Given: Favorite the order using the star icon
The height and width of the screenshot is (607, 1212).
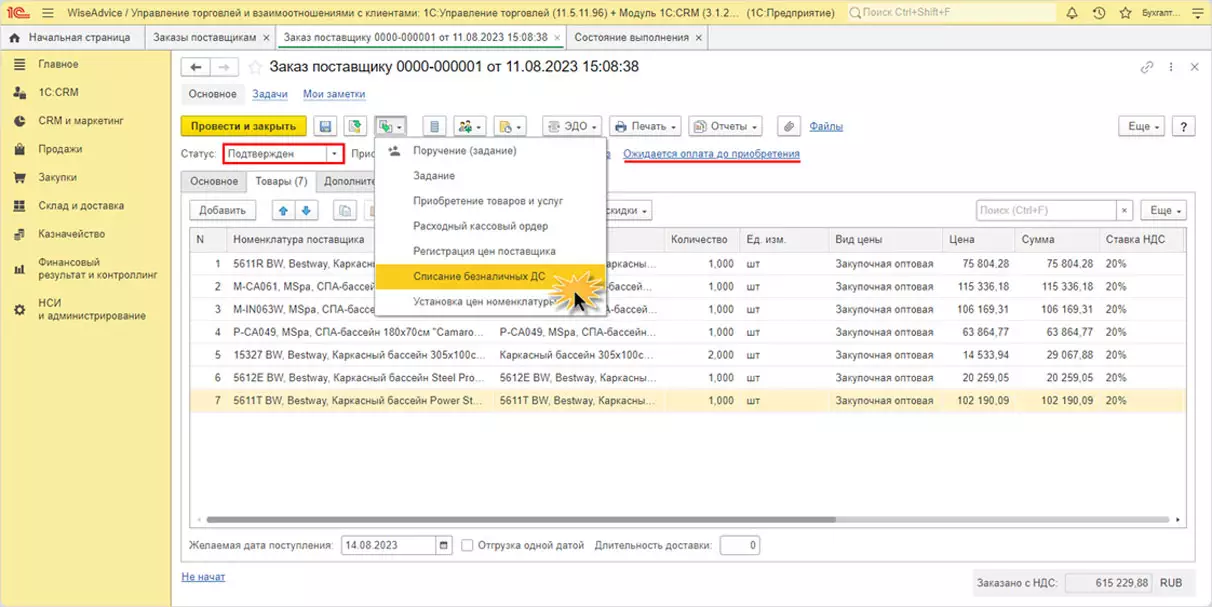Looking at the screenshot, I should click(255, 67).
